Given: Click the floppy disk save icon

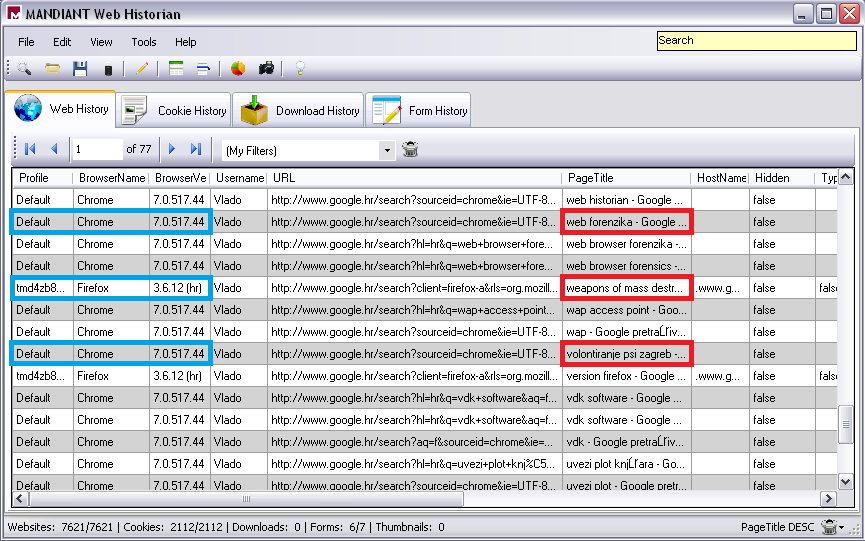Looking at the screenshot, I should click(80, 69).
